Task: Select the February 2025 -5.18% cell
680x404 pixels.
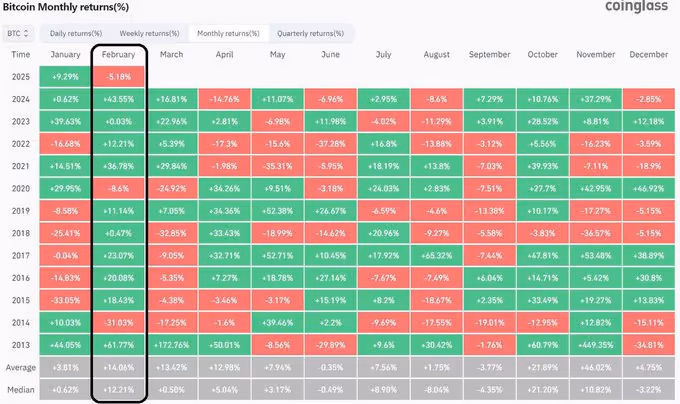Action: pyautogui.click(x=119, y=76)
